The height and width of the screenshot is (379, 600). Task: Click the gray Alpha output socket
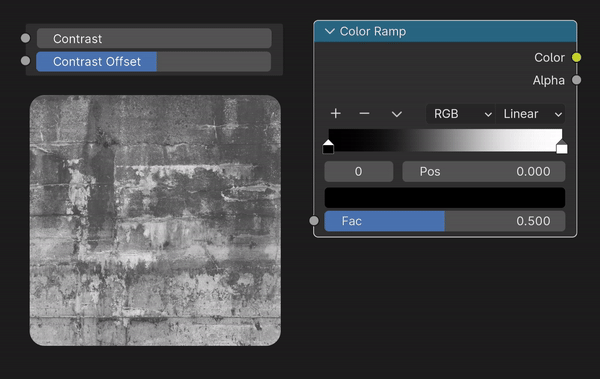pyautogui.click(x=576, y=80)
